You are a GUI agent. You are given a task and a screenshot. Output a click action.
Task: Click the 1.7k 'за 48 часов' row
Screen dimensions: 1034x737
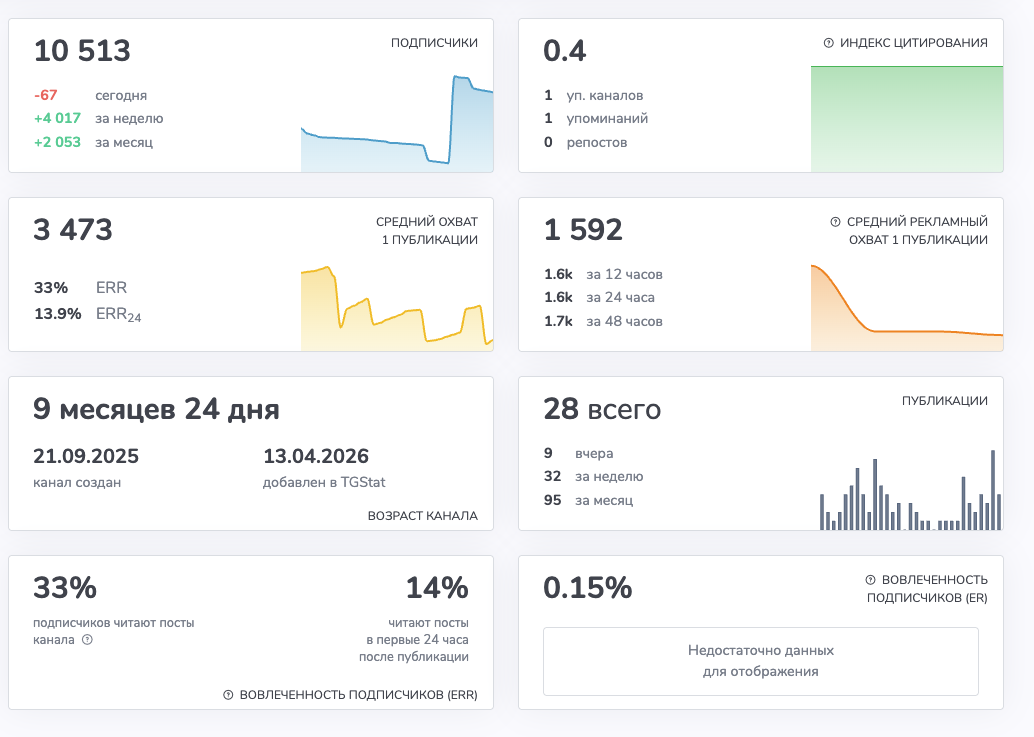(x=603, y=321)
